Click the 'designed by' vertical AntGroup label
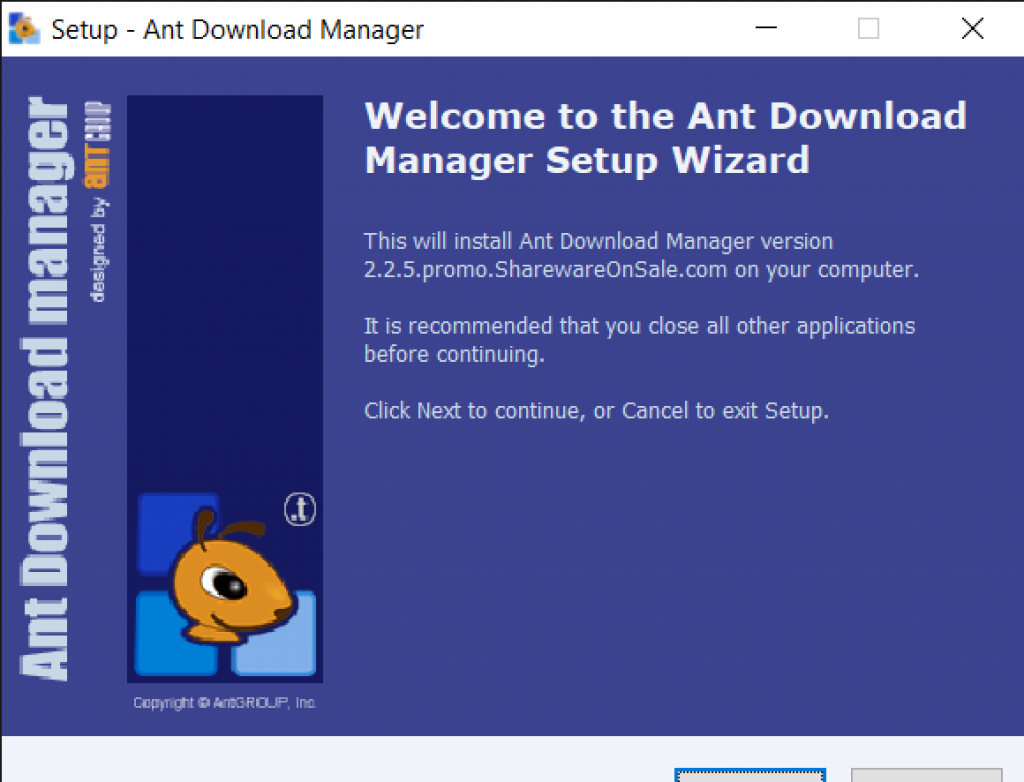Viewport: 1024px width, 782px height. point(97,201)
